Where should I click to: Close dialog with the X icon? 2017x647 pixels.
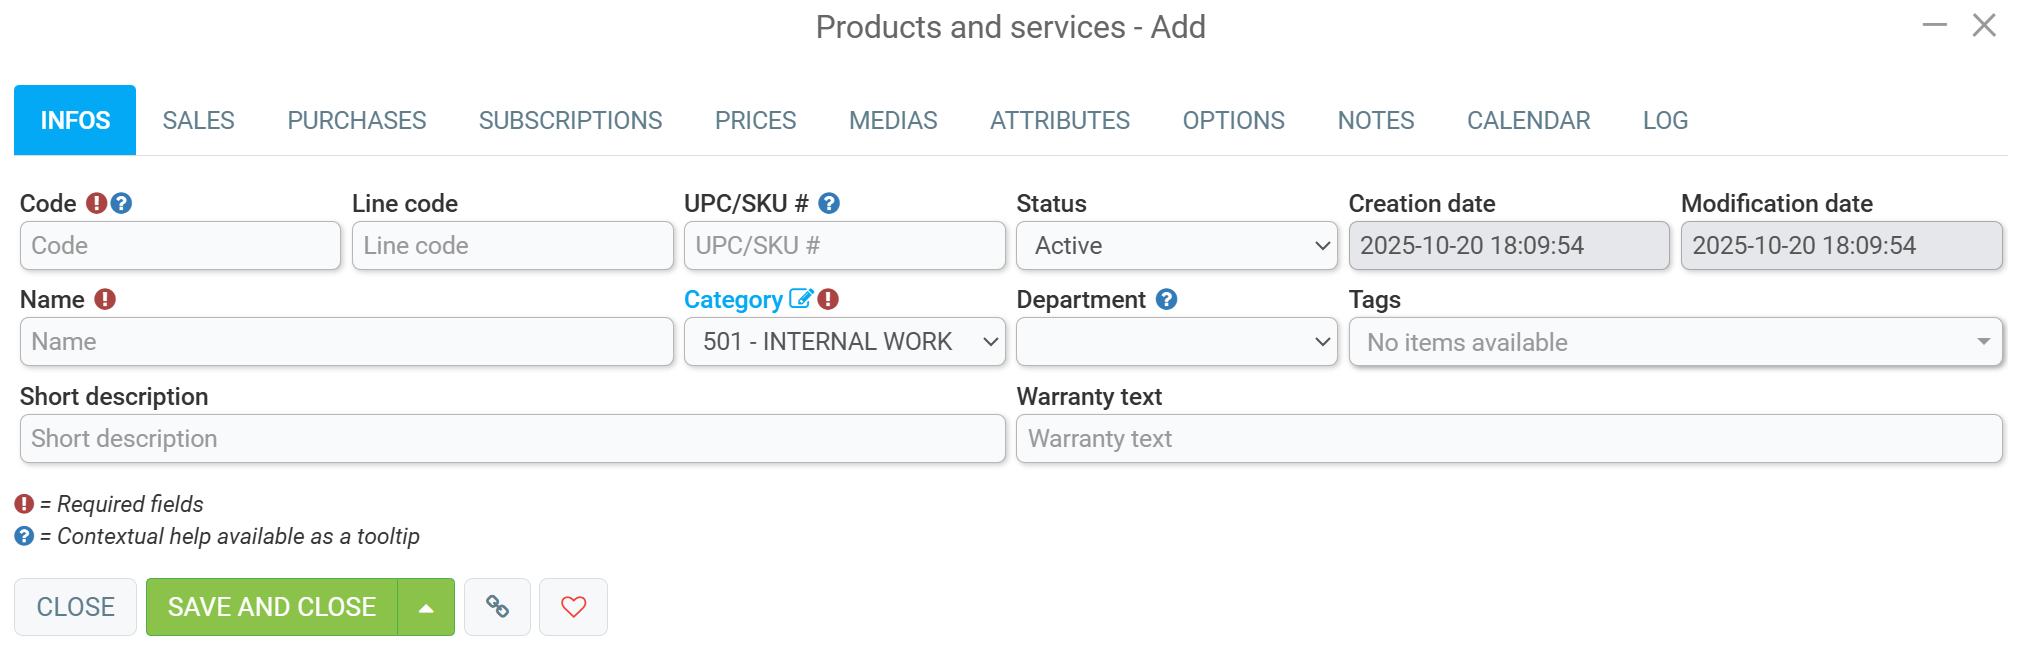click(1984, 25)
